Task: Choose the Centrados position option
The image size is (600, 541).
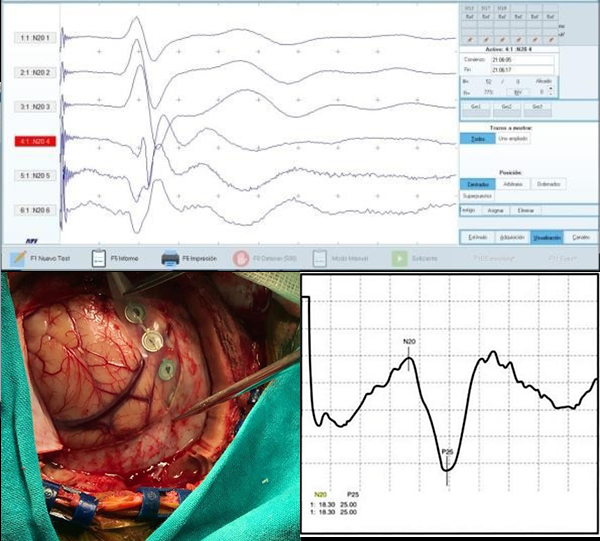Action: coord(478,184)
